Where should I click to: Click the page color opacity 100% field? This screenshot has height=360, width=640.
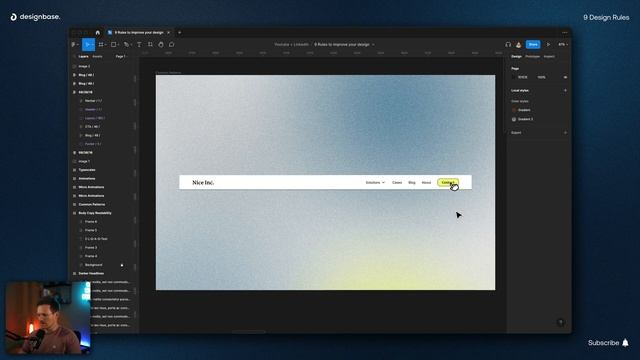pyautogui.click(x=541, y=77)
